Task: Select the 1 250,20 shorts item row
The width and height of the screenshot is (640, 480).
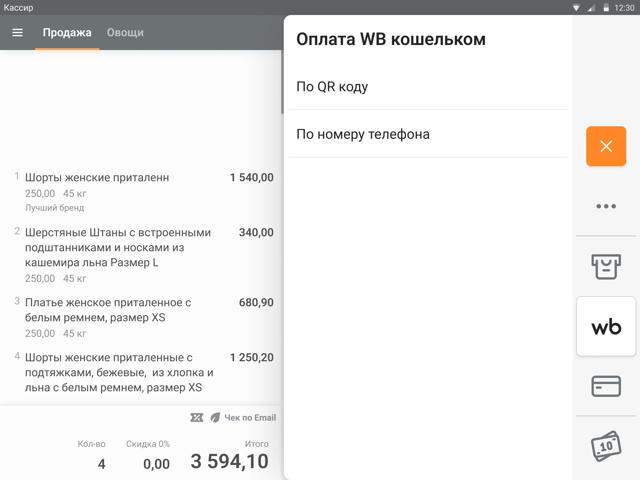Action: coord(140,372)
